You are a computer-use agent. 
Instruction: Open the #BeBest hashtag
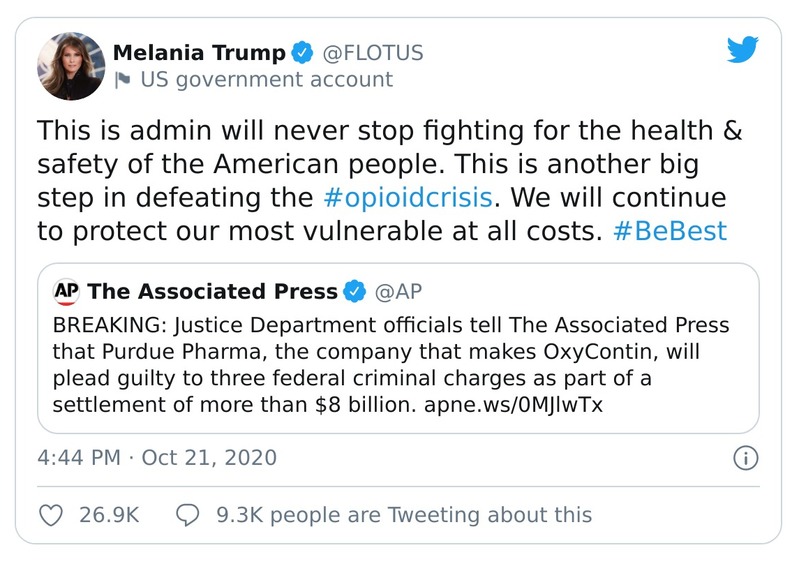(x=667, y=231)
